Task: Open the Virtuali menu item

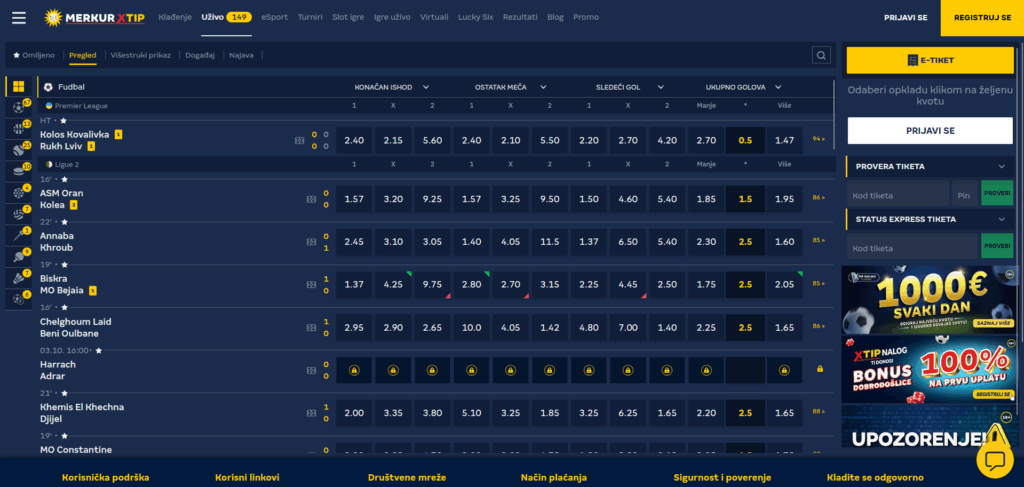Action: coord(434,17)
